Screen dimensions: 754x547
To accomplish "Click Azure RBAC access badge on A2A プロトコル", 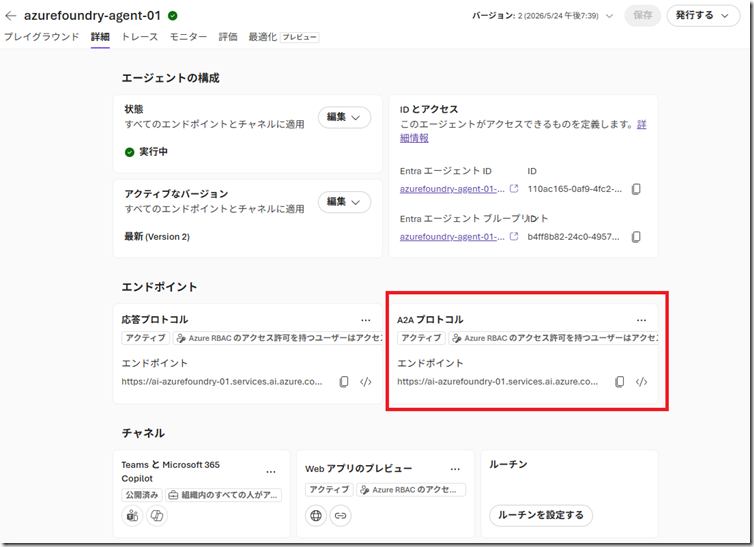I will point(553,338).
